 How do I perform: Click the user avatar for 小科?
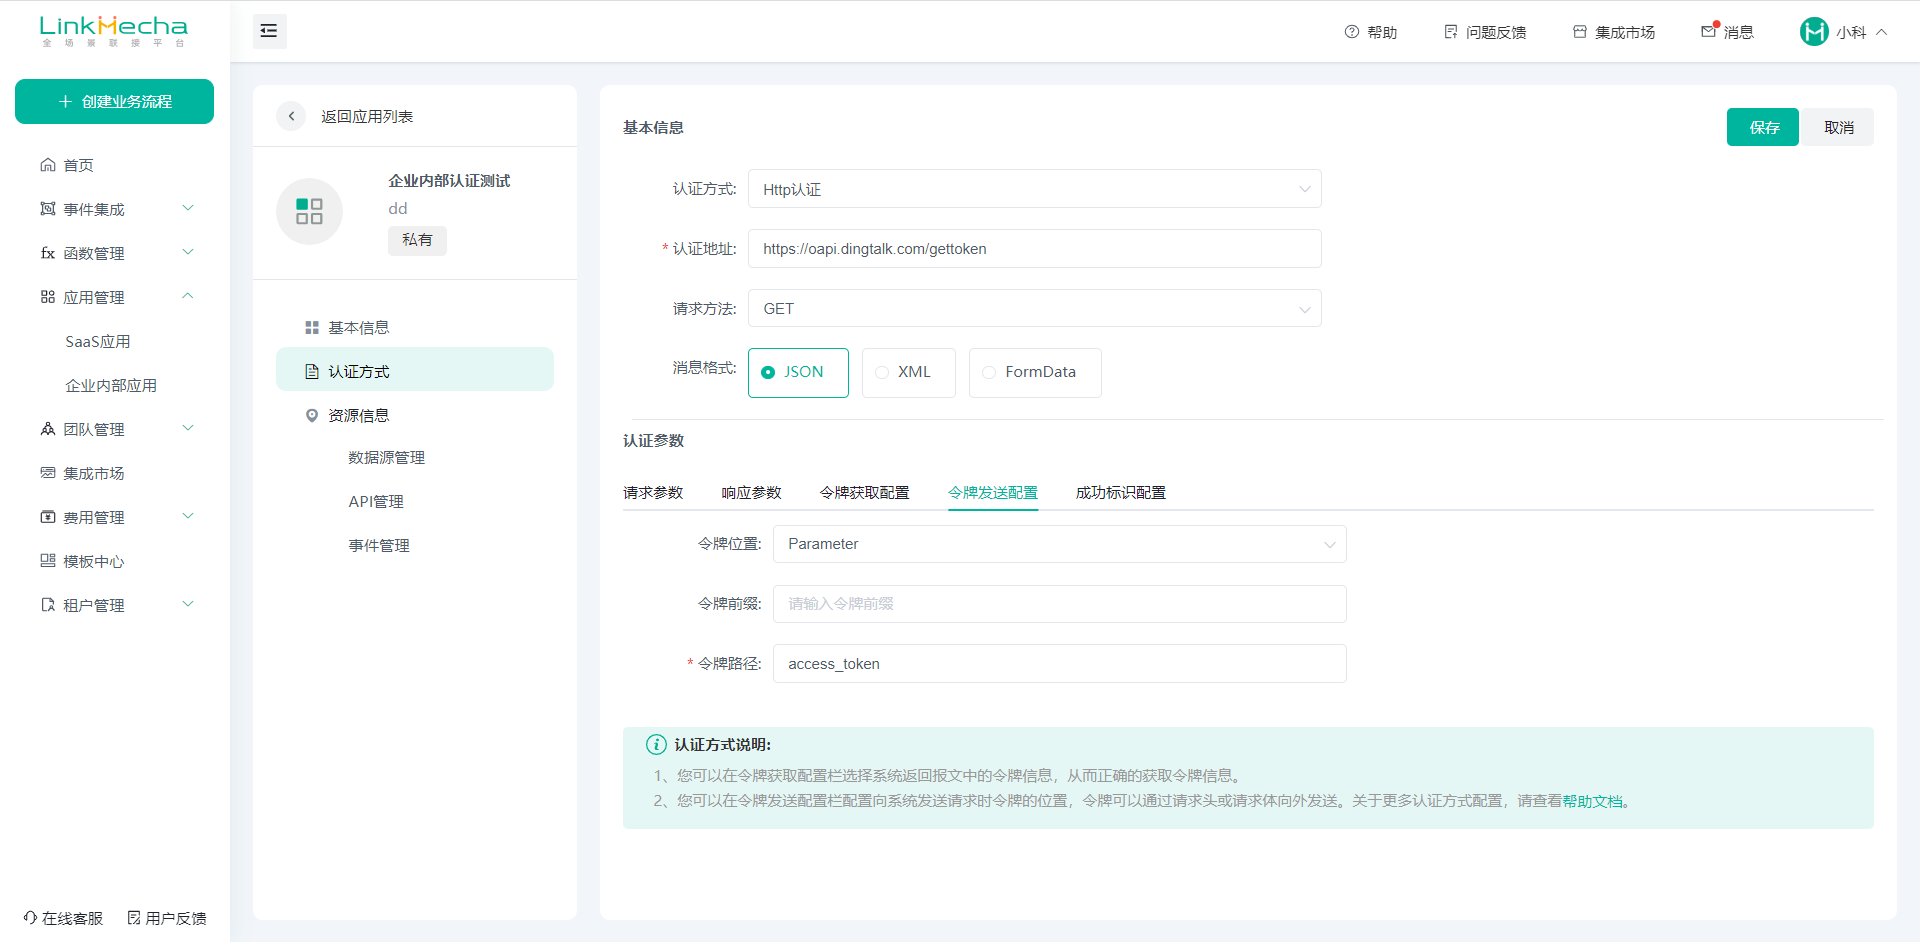1814,32
